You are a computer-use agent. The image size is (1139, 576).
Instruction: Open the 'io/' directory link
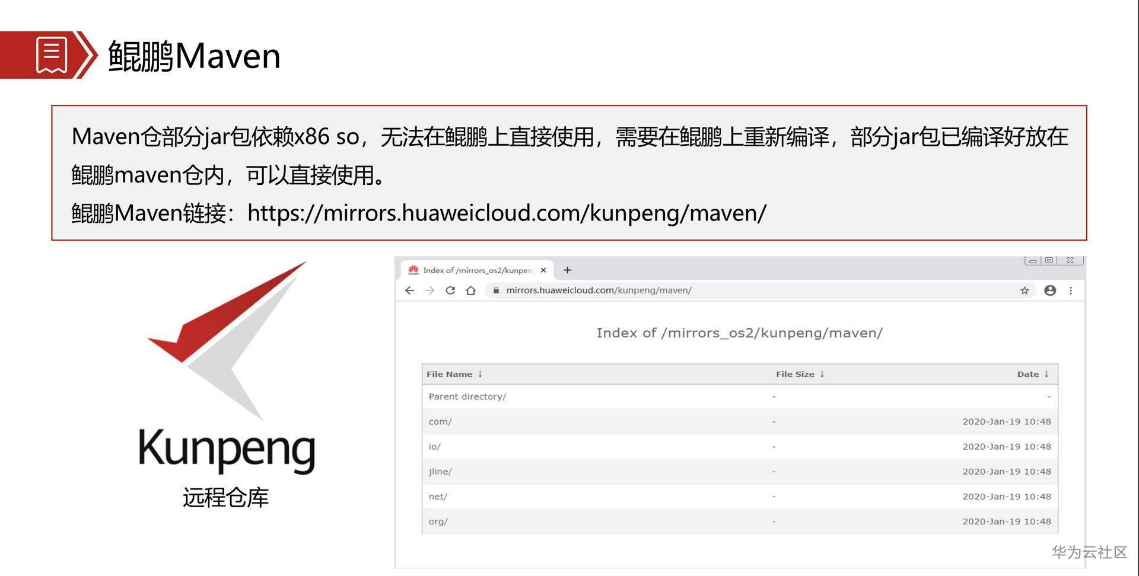coord(434,447)
